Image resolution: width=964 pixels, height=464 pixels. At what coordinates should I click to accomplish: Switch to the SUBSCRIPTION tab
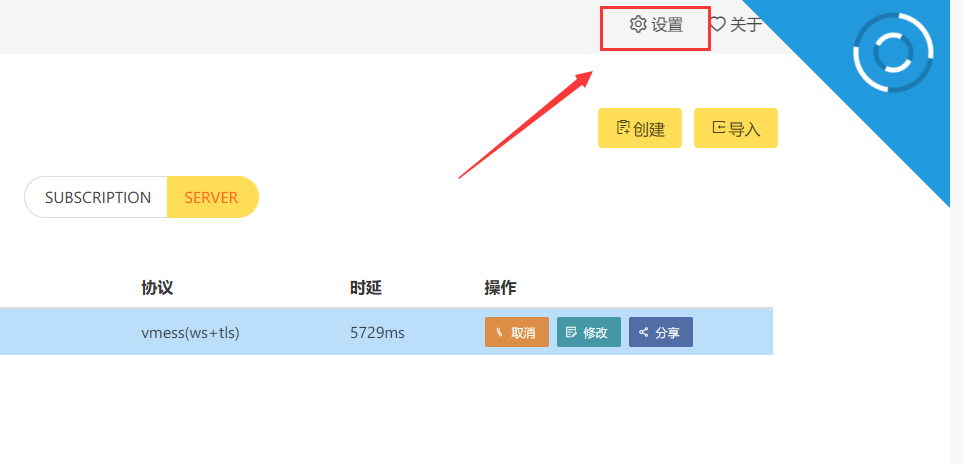pos(97,197)
